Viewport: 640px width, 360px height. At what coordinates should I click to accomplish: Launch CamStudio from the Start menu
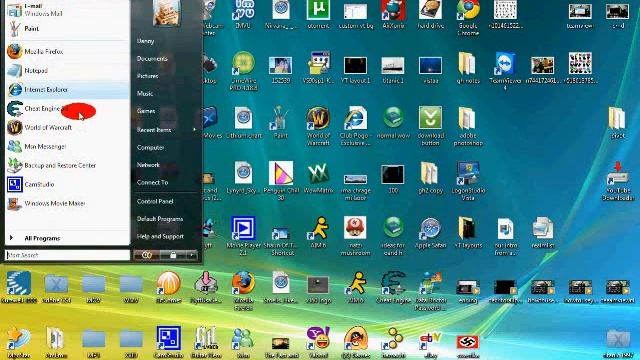[x=67, y=184]
